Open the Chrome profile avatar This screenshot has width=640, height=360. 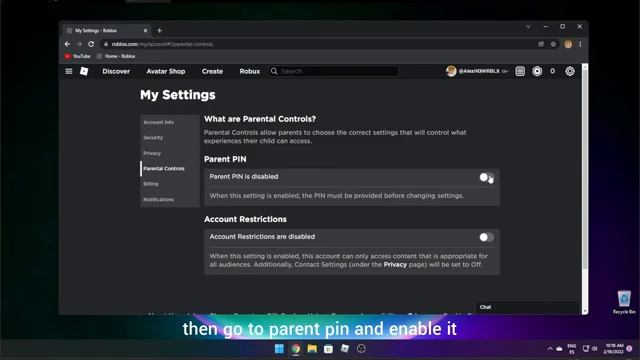tap(568, 44)
